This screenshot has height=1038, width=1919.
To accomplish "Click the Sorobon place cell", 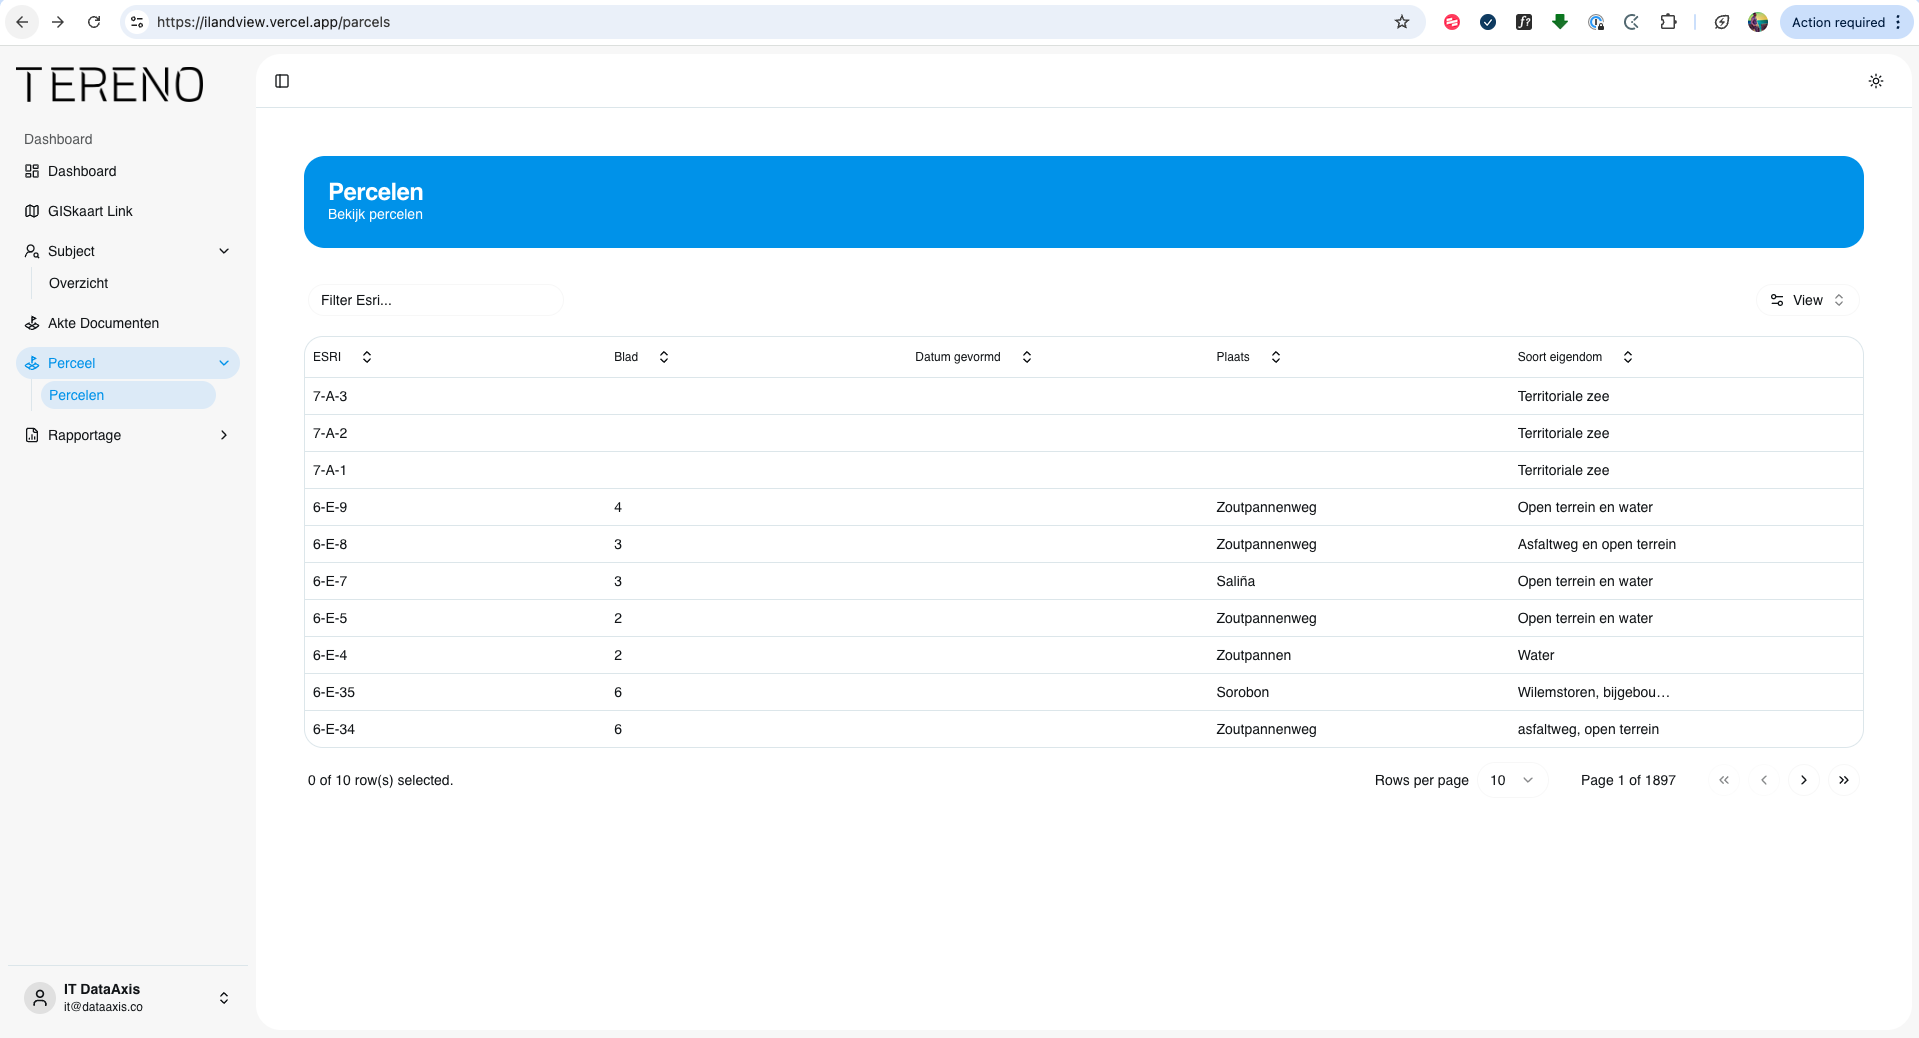I will [x=1242, y=692].
